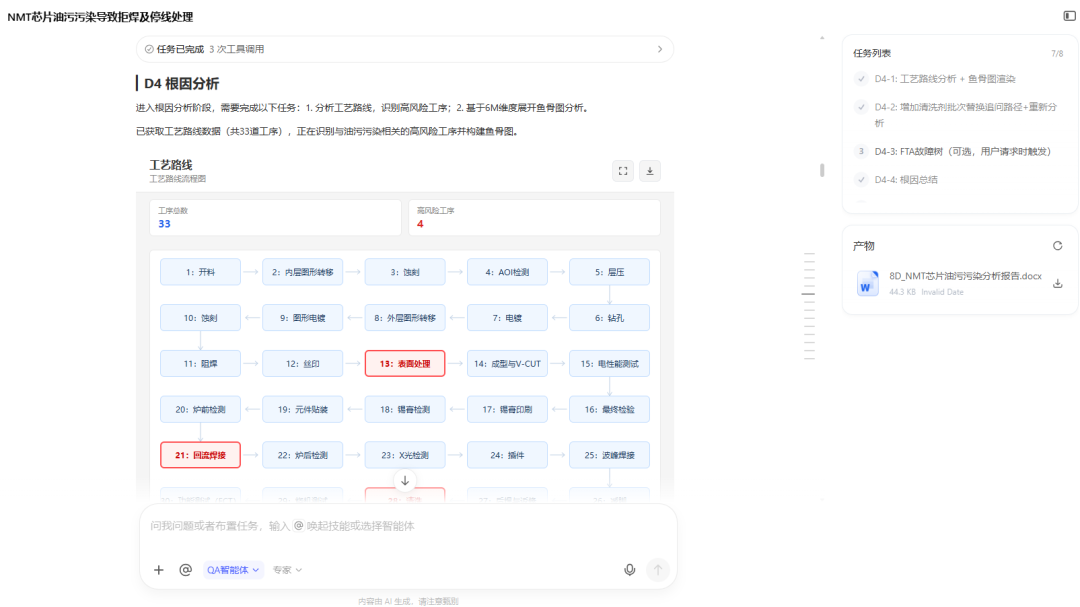
Task: Select high-risk node 21: 回流焊接
Action: 200,455
